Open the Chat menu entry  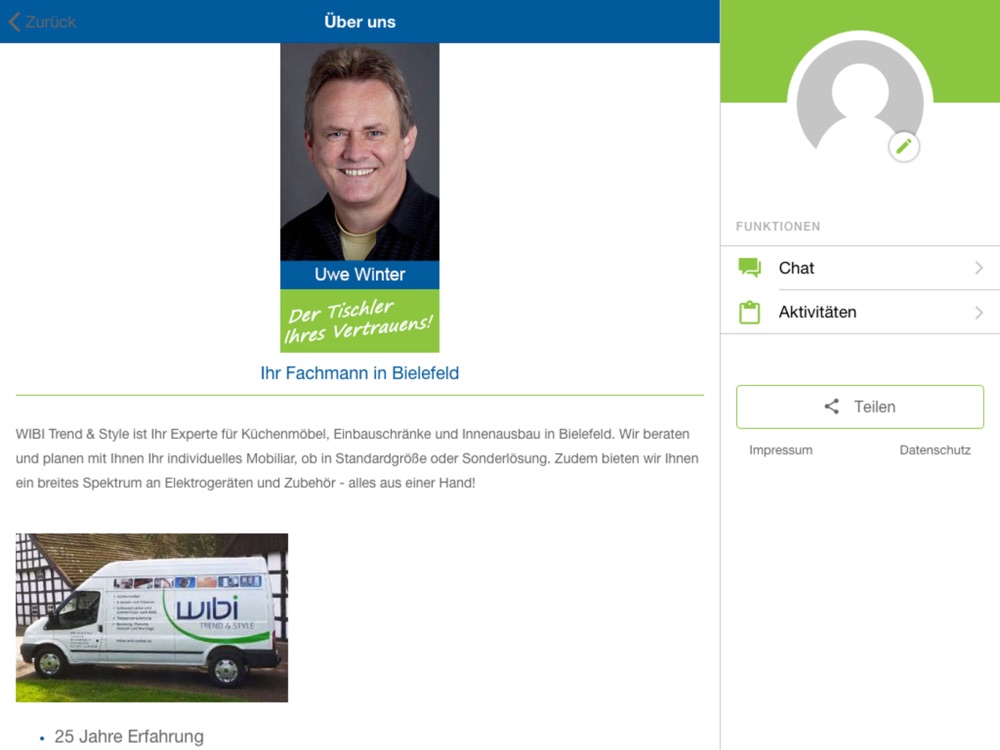click(860, 268)
